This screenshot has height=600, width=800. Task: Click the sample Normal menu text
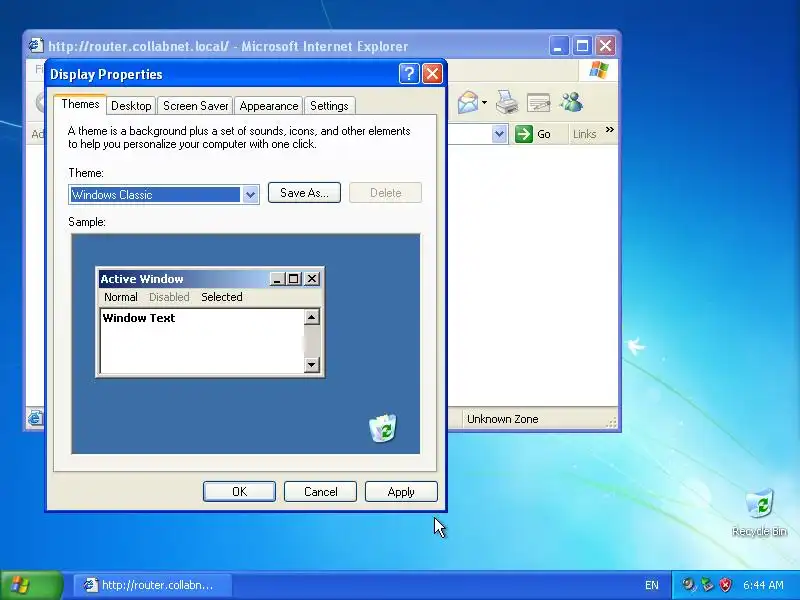tap(121, 297)
